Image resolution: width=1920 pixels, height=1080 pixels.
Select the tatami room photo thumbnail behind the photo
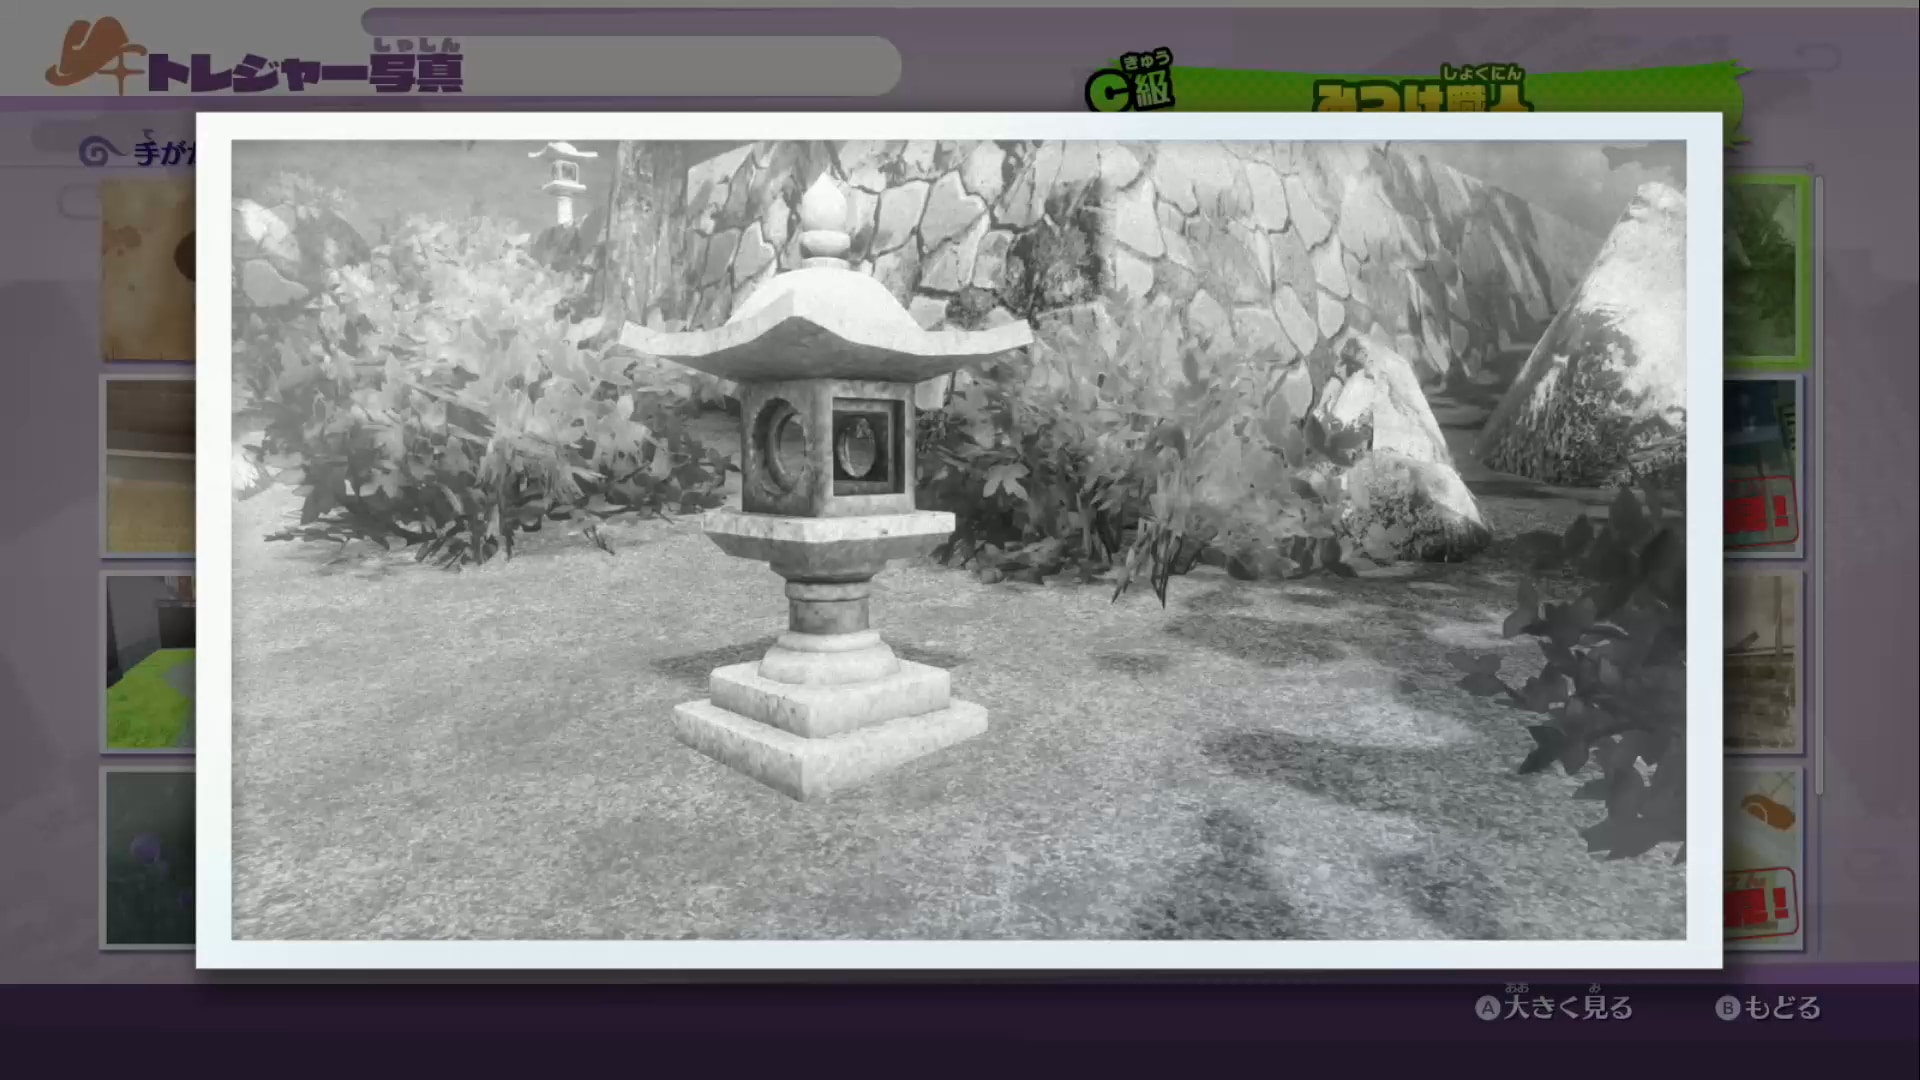pyautogui.click(x=148, y=466)
